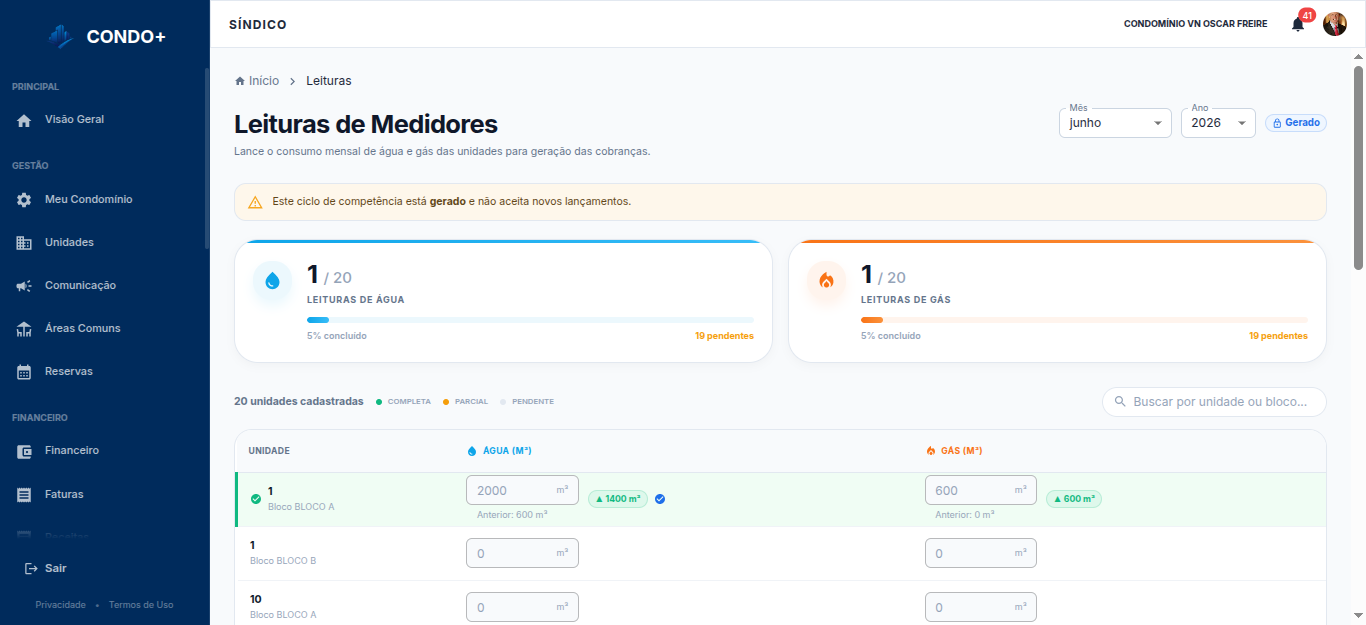Click the flame icon in gas card

click(x=826, y=281)
